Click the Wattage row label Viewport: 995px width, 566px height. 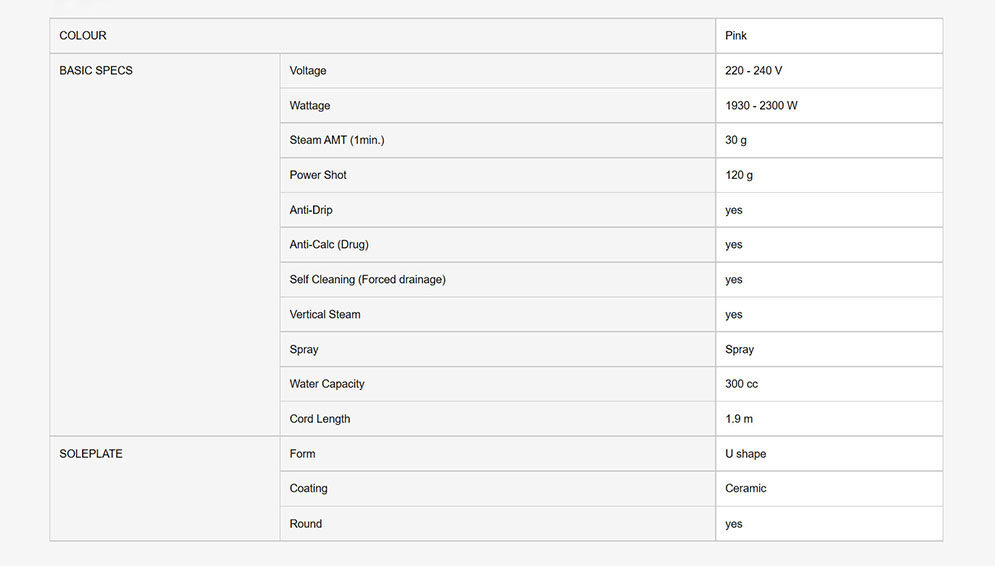coord(310,106)
